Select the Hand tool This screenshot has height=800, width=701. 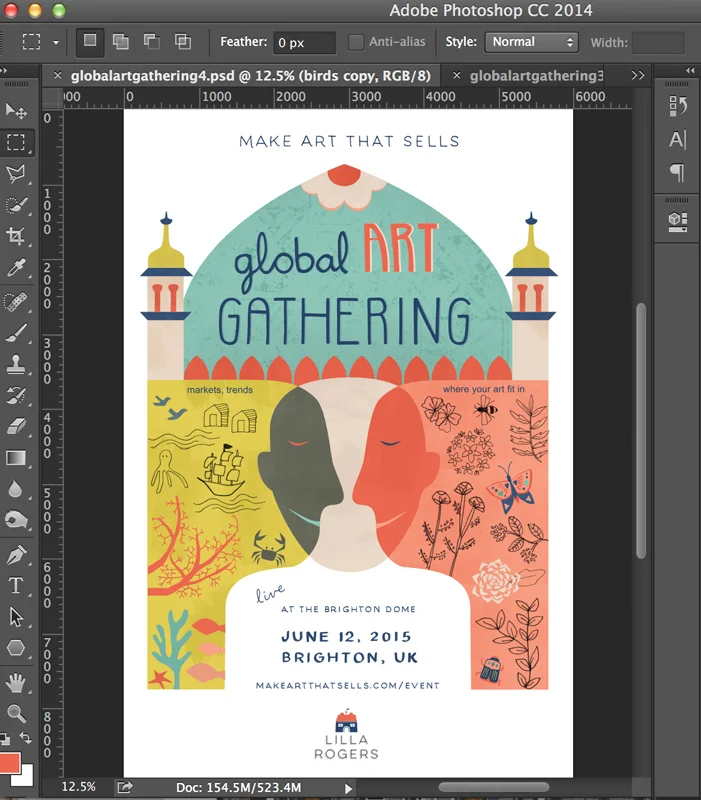(x=16, y=682)
